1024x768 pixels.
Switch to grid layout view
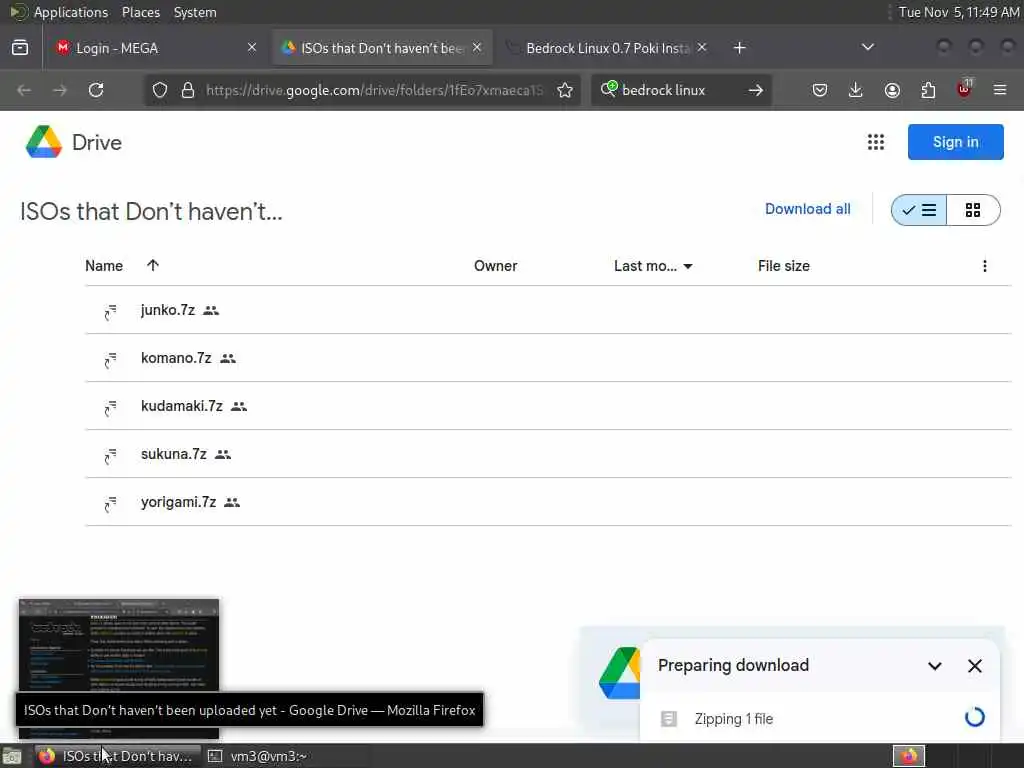[973, 210]
